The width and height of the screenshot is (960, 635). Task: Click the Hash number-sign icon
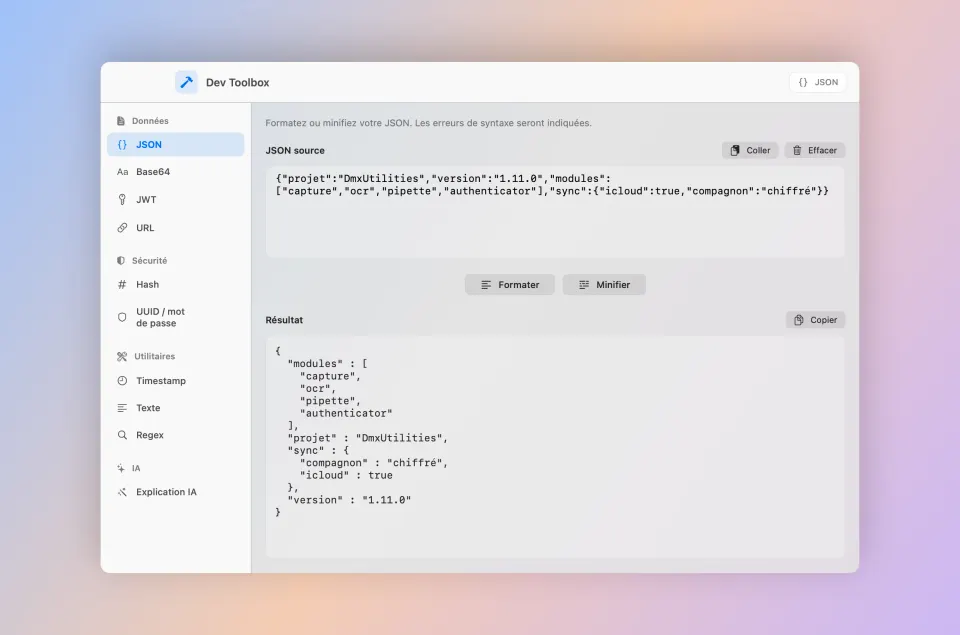point(122,285)
